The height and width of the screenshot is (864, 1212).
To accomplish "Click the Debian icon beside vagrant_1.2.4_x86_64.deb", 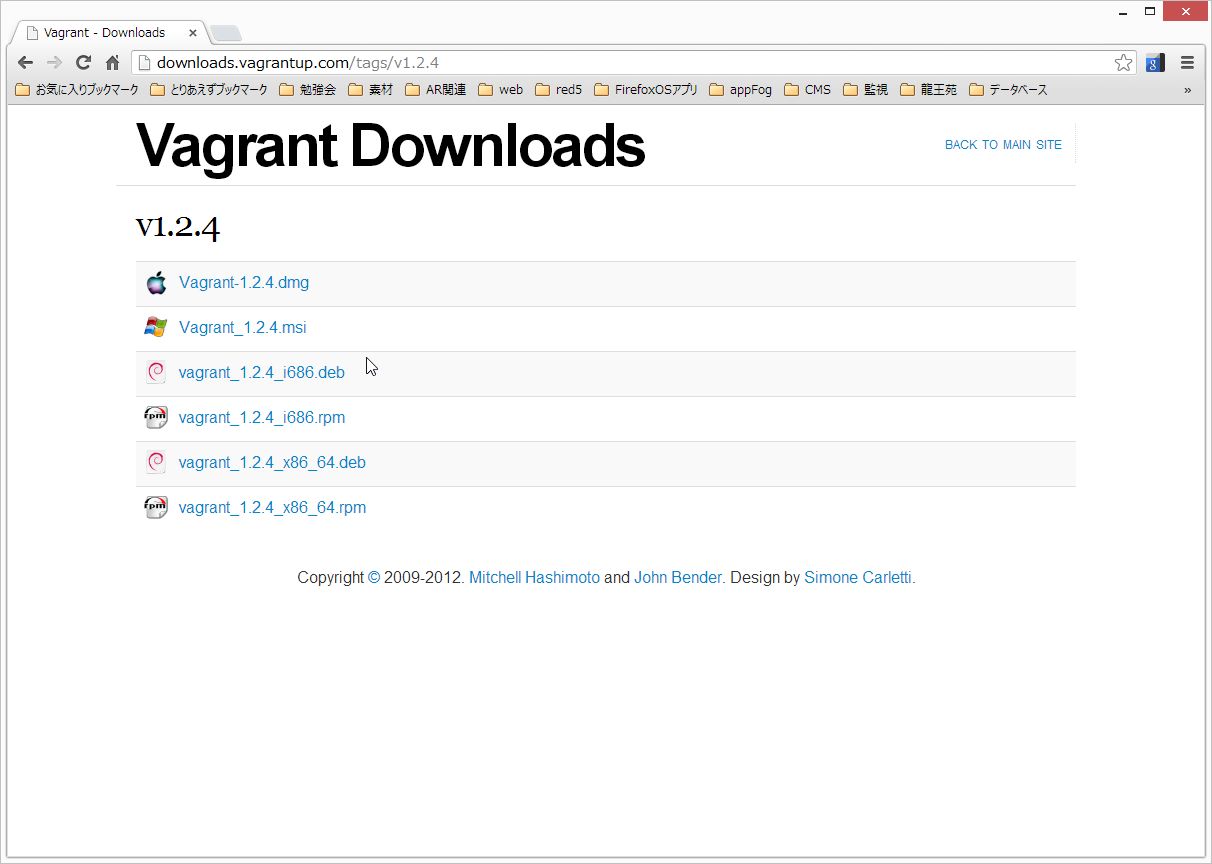I will click(156, 463).
